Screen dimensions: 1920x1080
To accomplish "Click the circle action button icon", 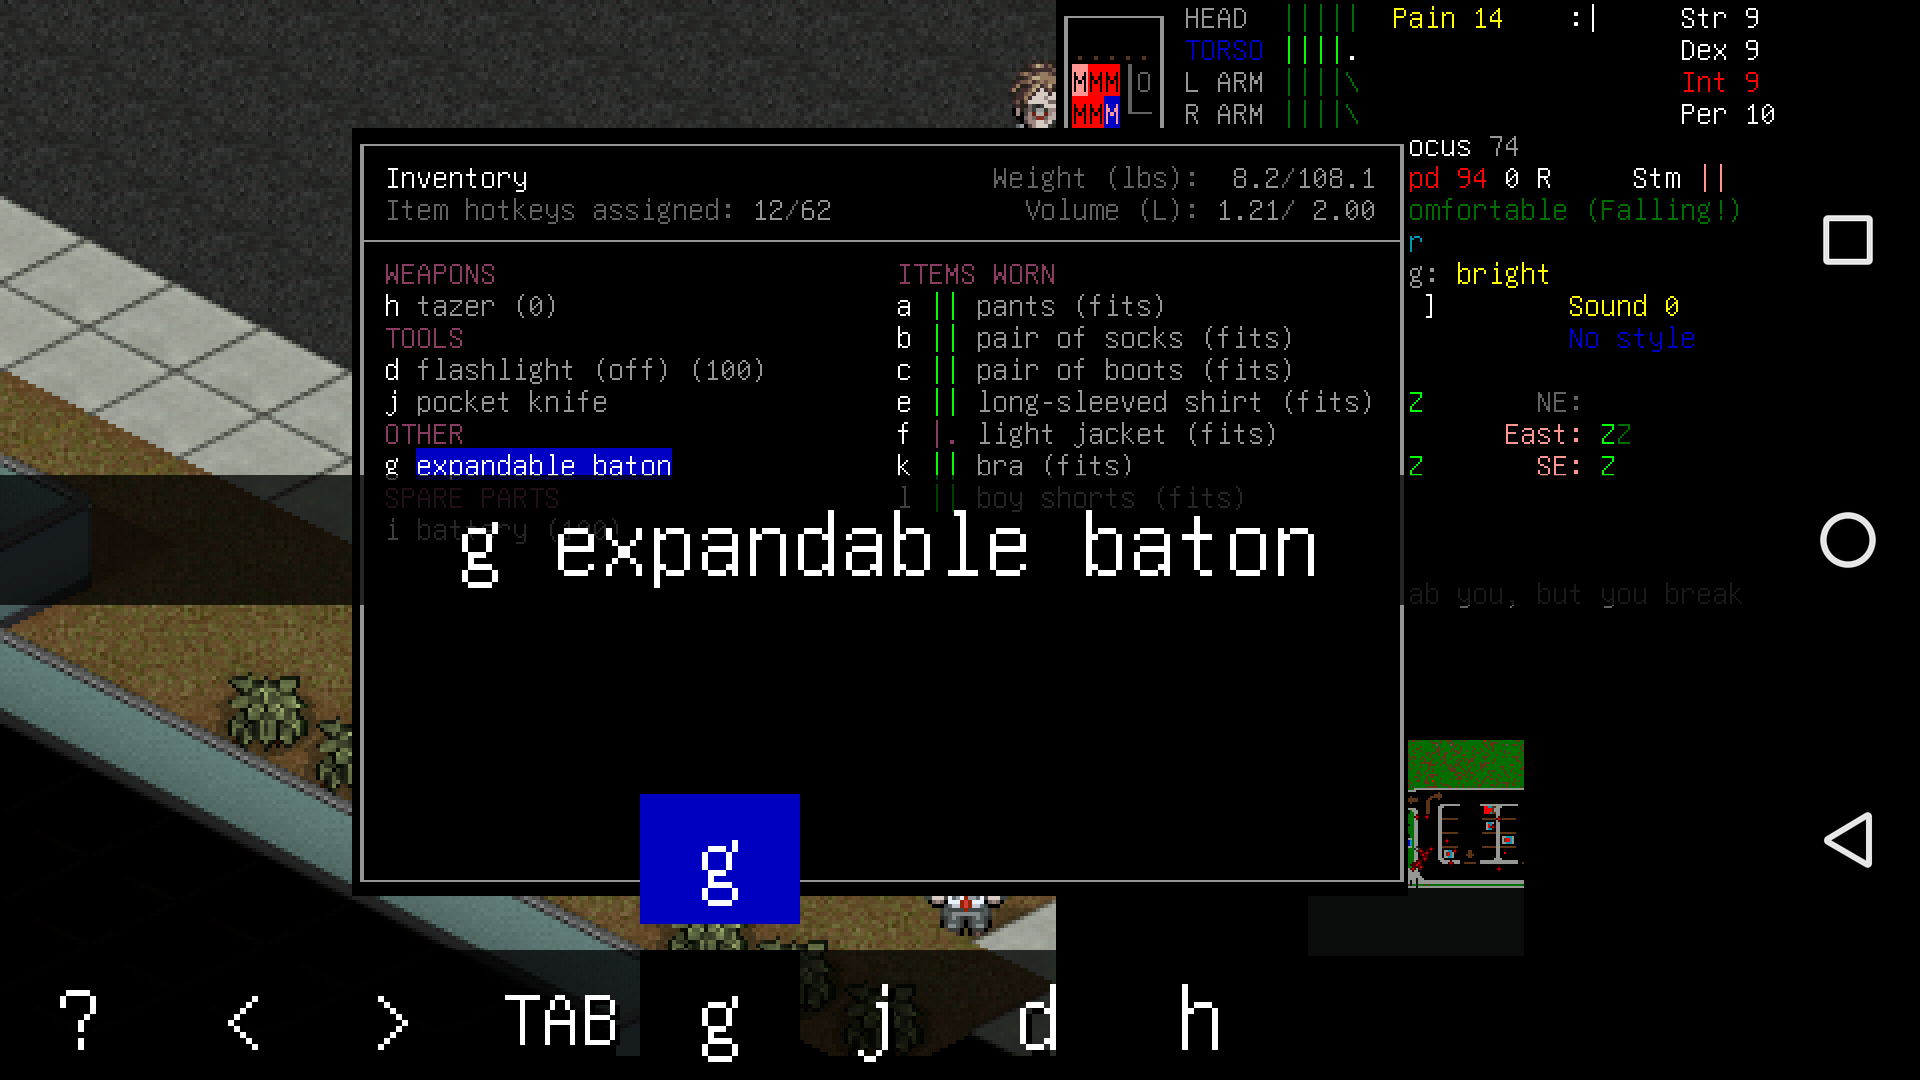I will coord(1845,539).
